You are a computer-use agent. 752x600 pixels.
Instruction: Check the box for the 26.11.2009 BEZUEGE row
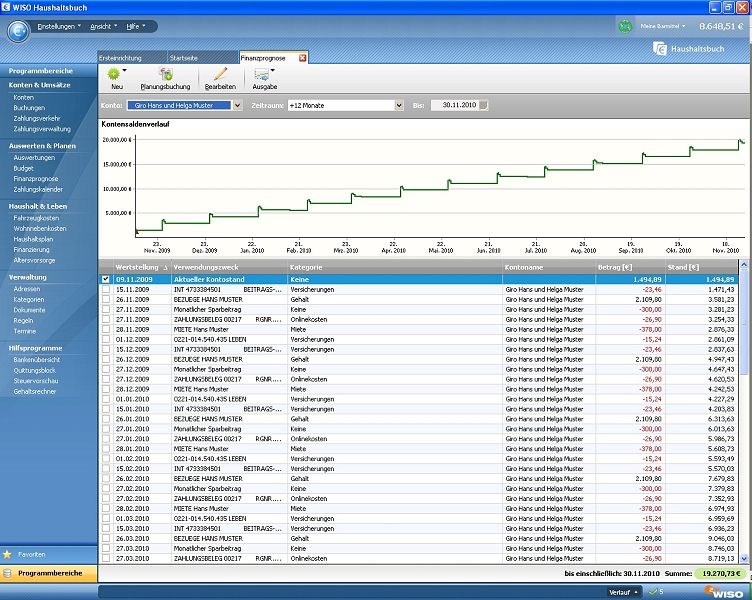point(106,299)
